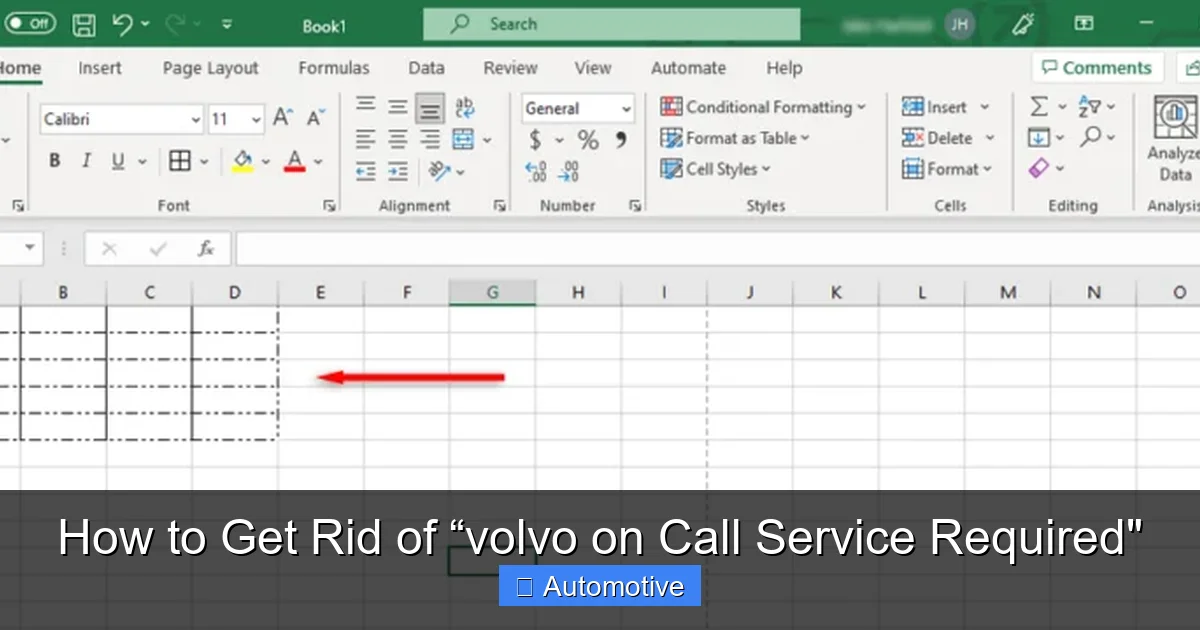Toggle Bold formatting
The height and width of the screenshot is (630, 1200).
tap(55, 161)
